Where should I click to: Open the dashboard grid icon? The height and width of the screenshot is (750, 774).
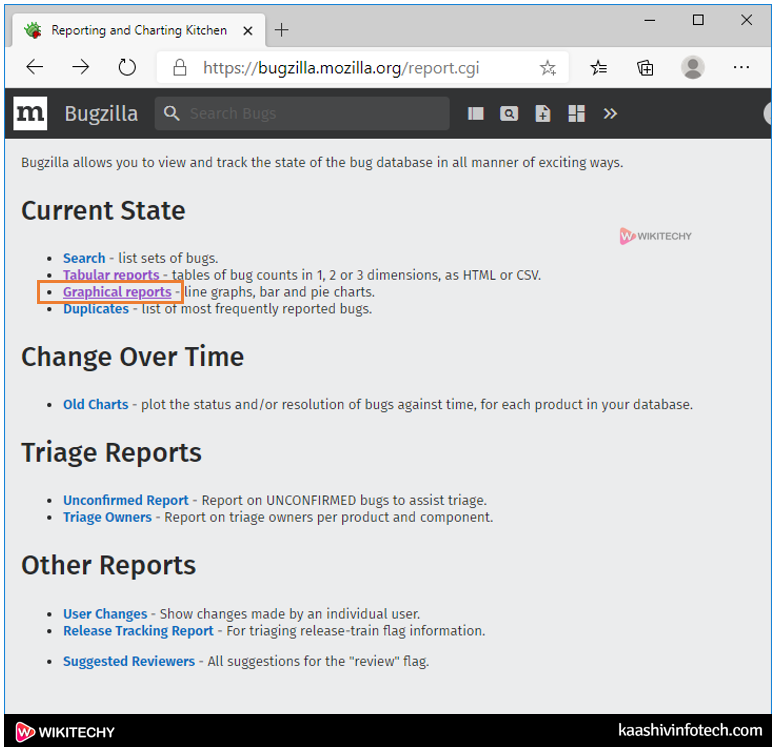coord(576,114)
